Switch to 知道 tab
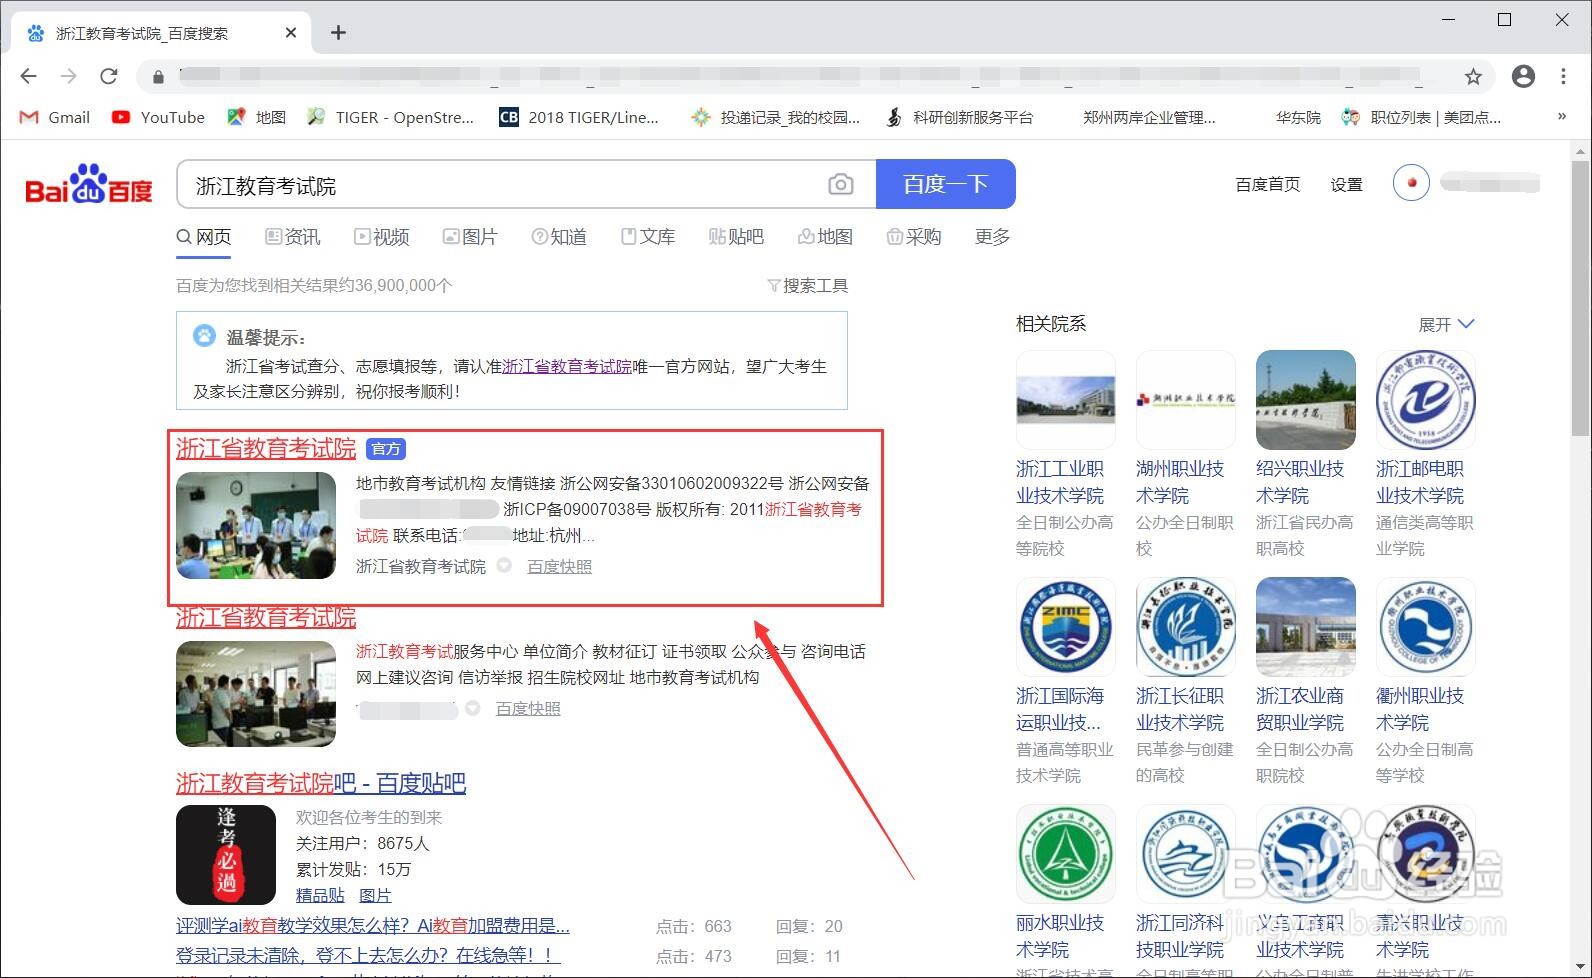Screen dimensions: 1592x978 point(559,237)
